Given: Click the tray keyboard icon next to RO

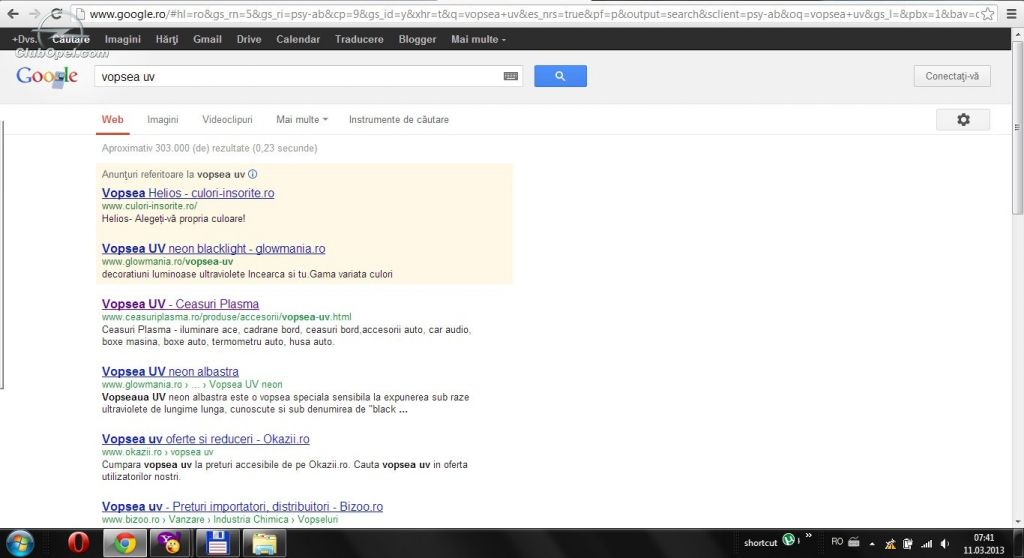Looking at the screenshot, I should click(x=854, y=542).
